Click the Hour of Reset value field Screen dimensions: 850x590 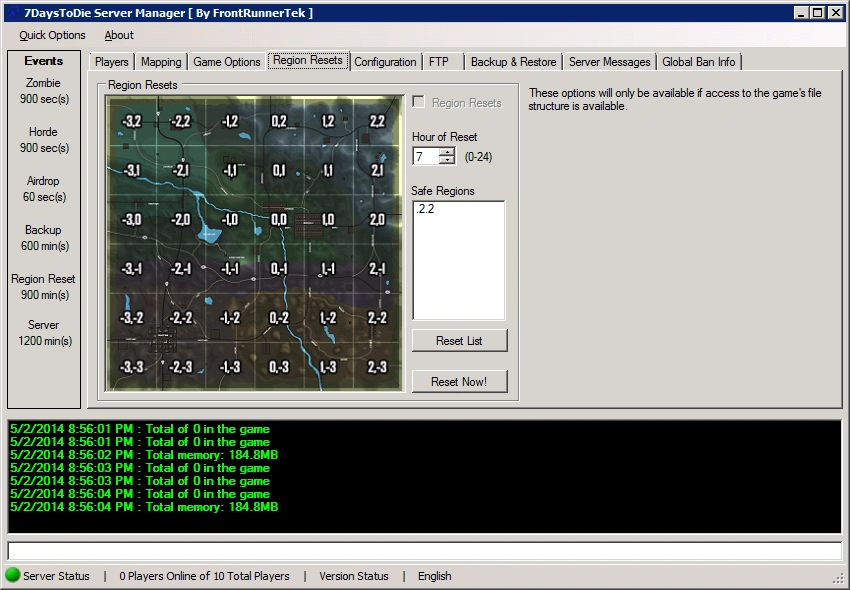tap(426, 157)
